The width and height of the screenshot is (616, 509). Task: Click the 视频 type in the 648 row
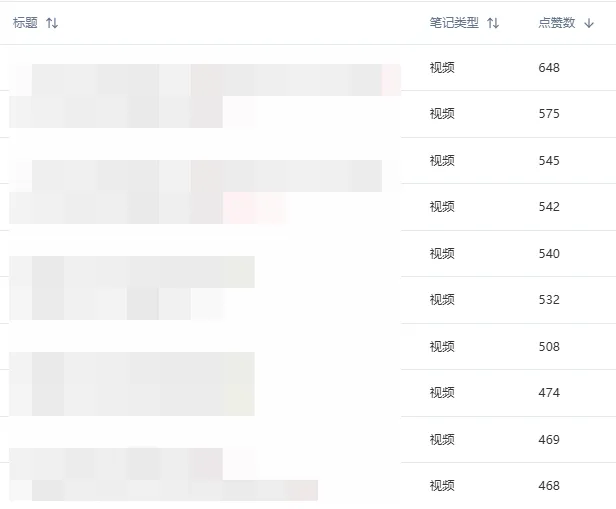coord(442,68)
